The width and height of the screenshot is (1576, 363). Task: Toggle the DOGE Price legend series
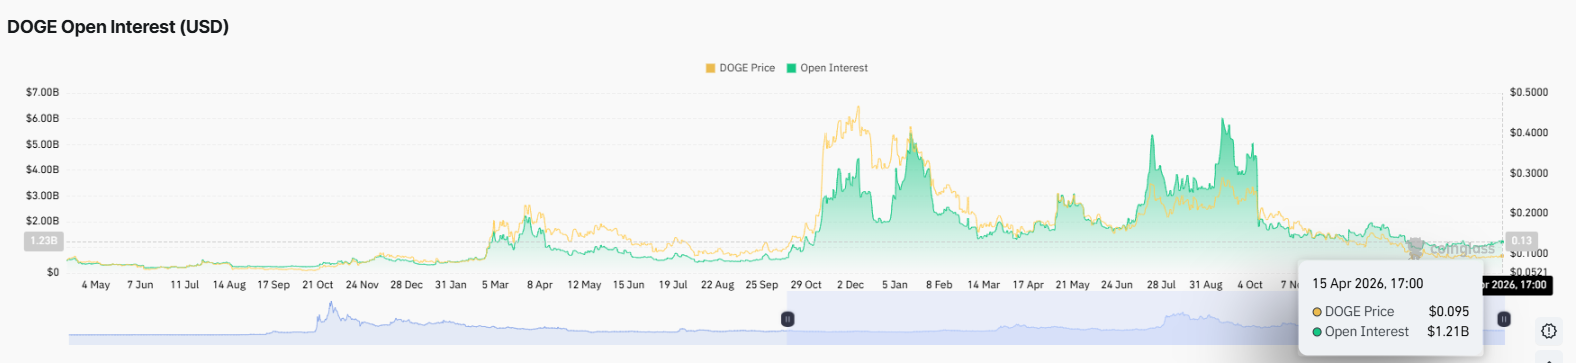[x=740, y=68]
